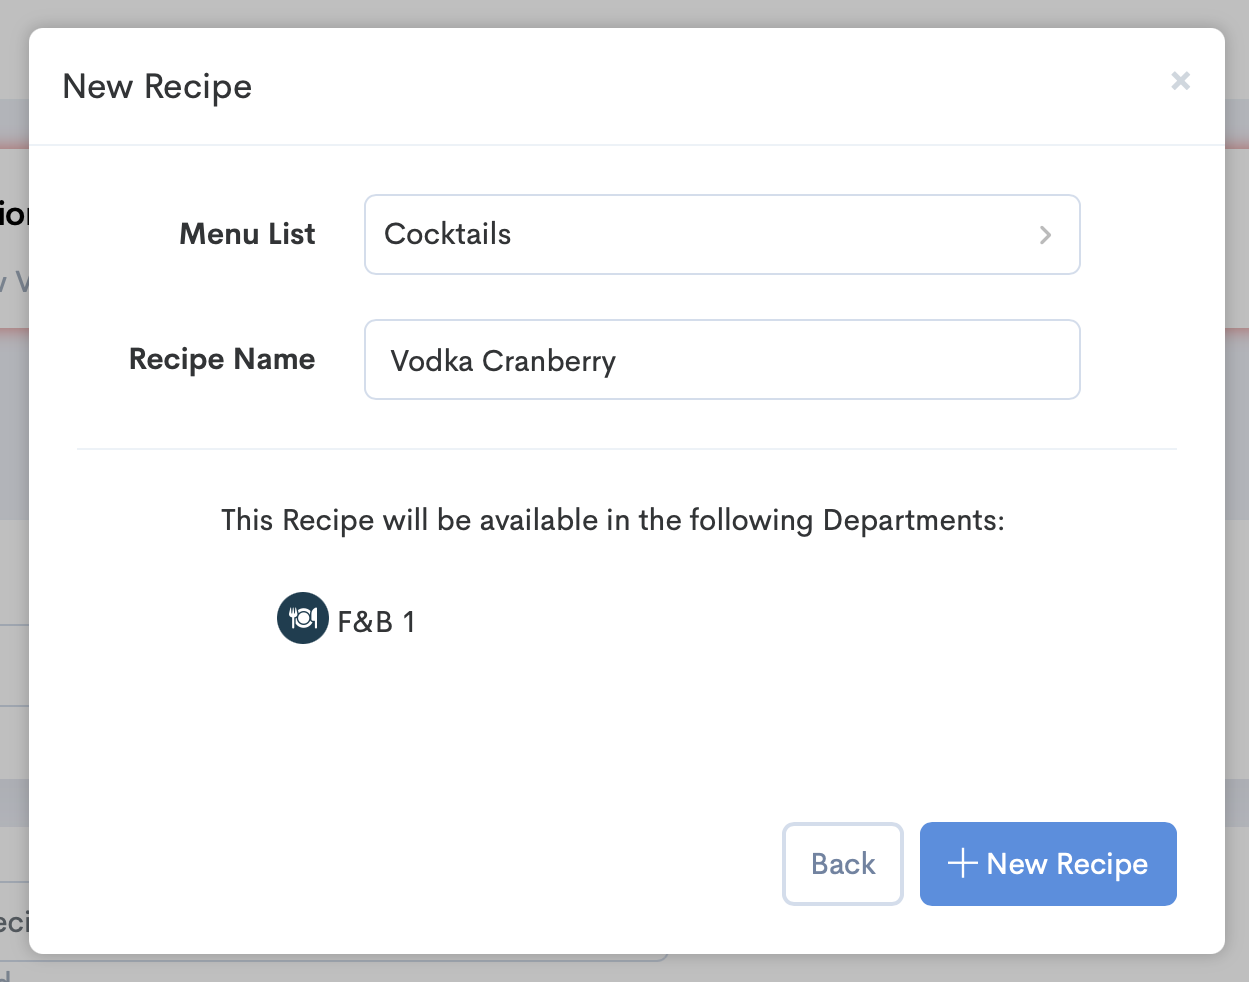Click the Recipe Name text field
The image size is (1249, 982).
722,359
